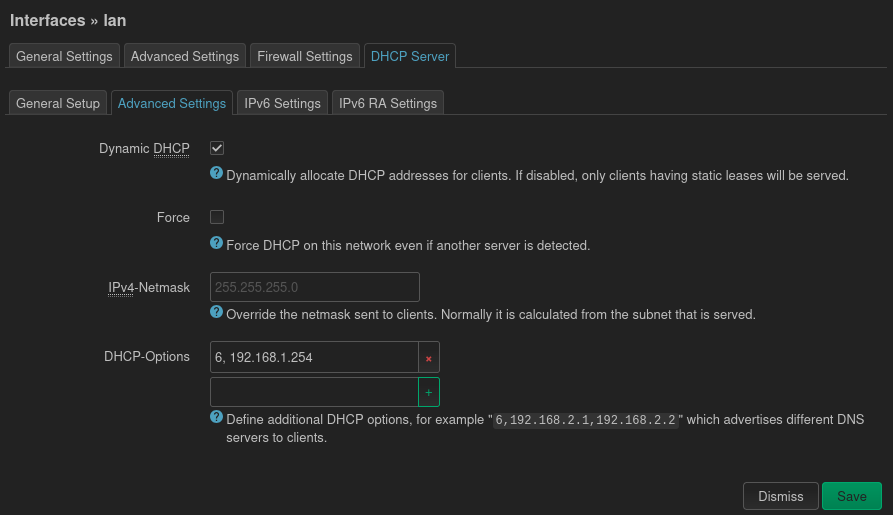This screenshot has width=893, height=515.
Task: Remove the 6, 192.168.1.254 DHCP option
Action: (429, 357)
